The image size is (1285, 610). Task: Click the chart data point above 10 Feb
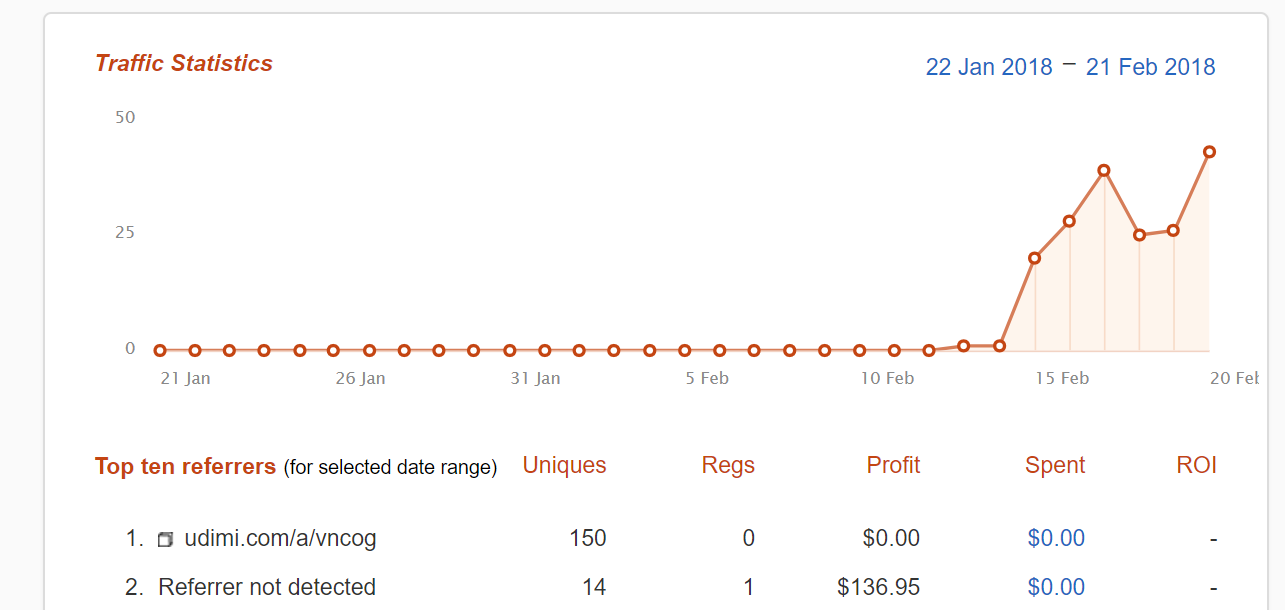[894, 350]
